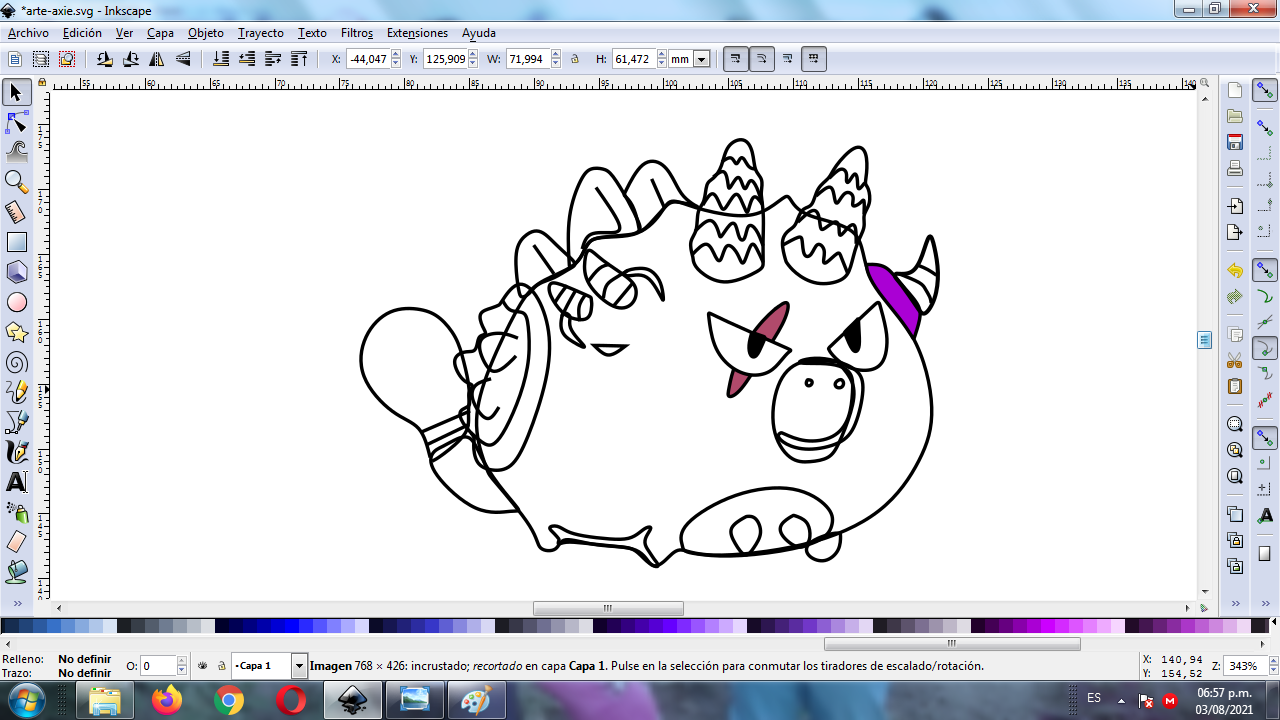1280x720 pixels.
Task: Select the Text tool in toolbox
Action: coord(16,482)
